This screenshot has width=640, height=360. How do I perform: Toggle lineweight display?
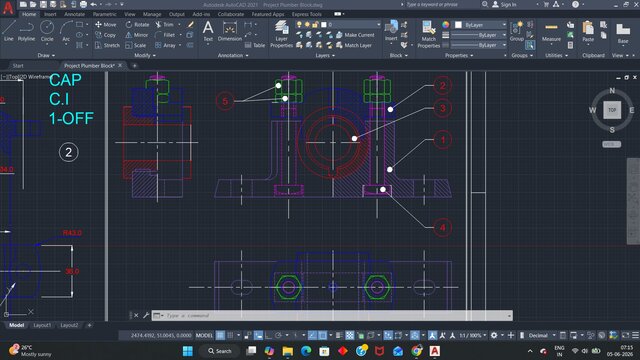[x=339, y=335]
